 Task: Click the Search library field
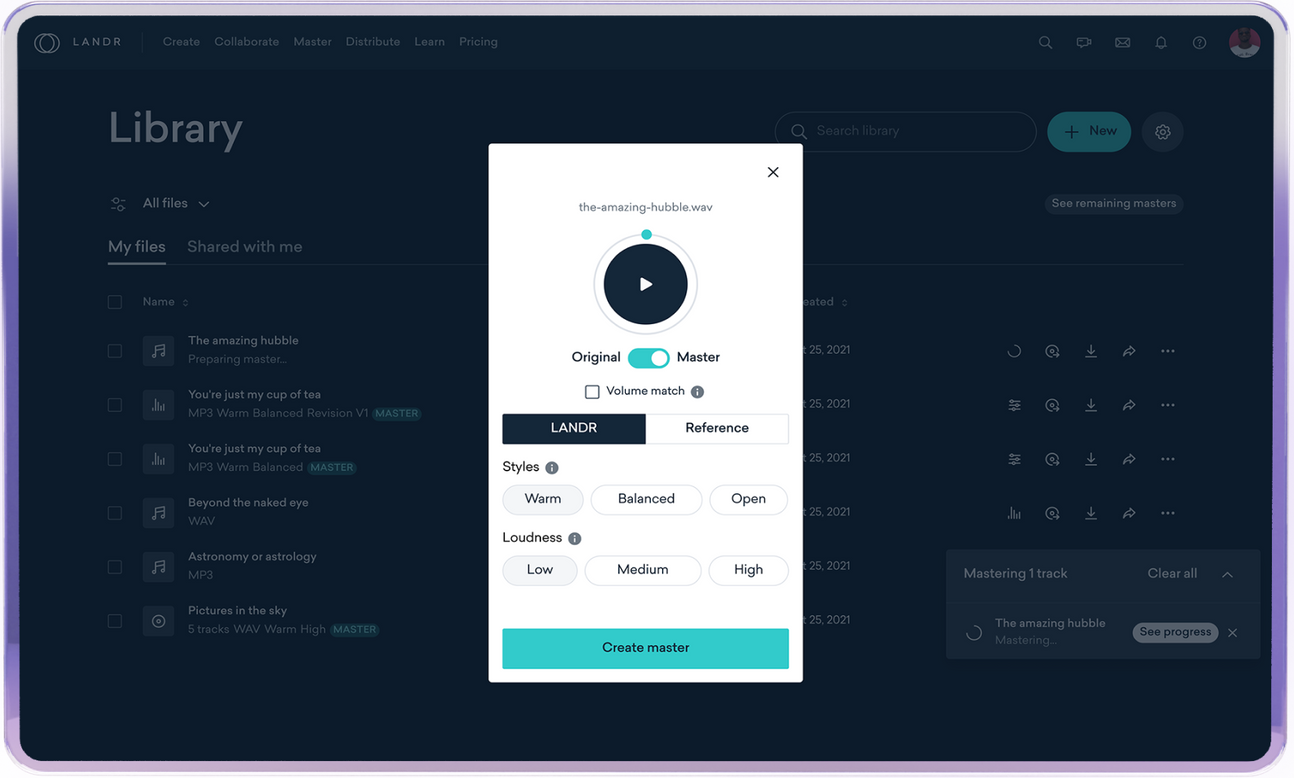point(905,132)
